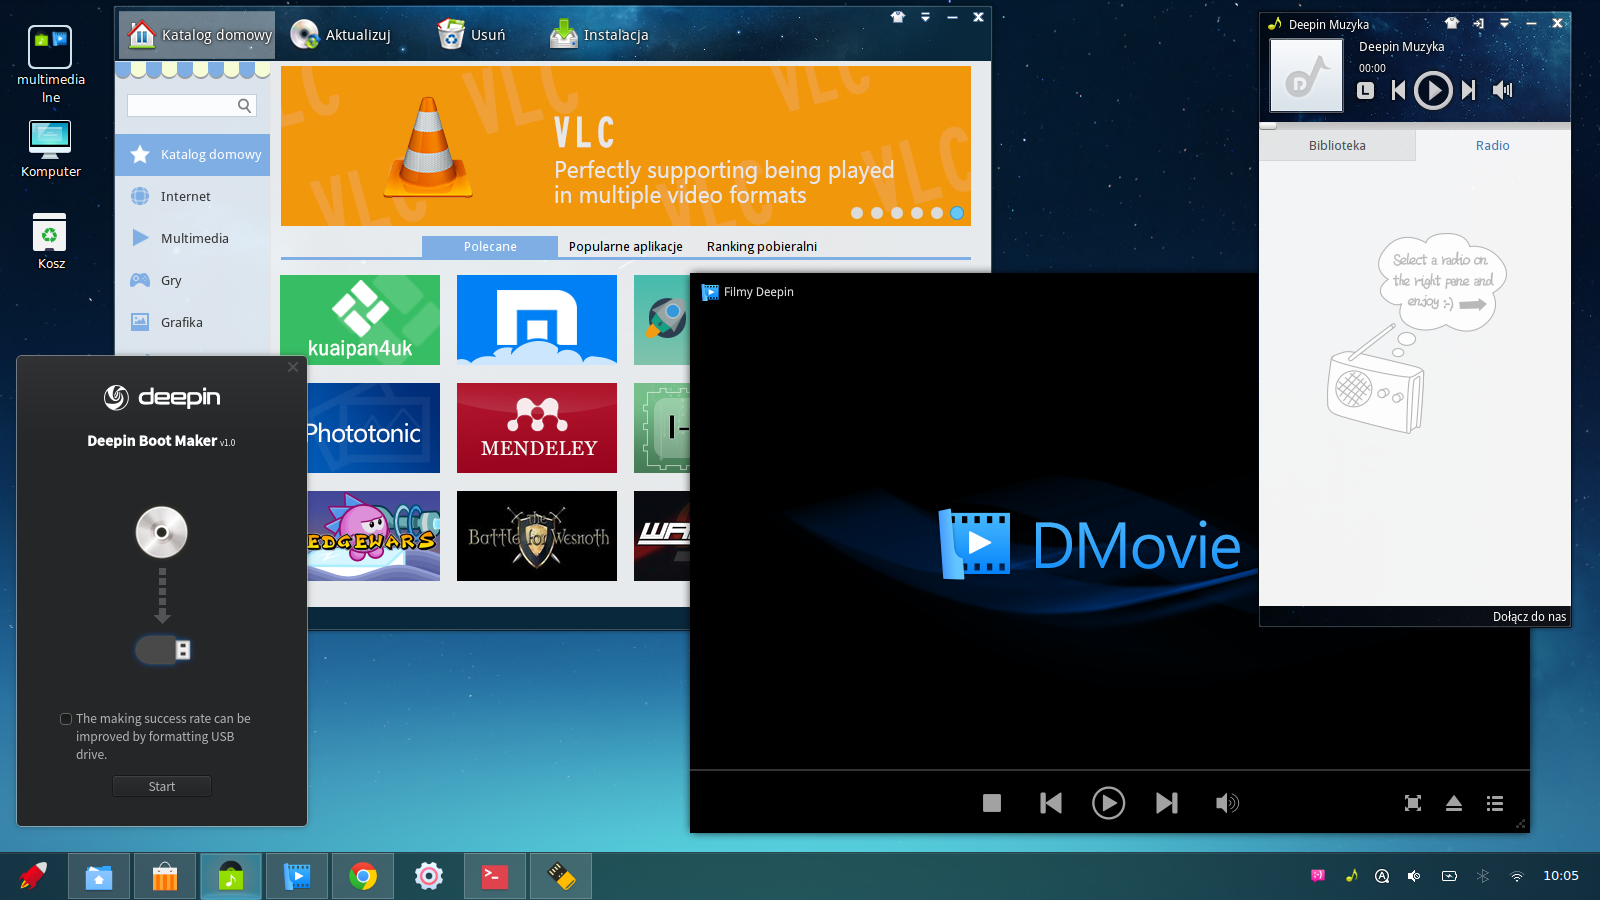Viewport: 1600px width, 900px height.
Task: Select the Multimedia category in sidebar
Action: 192,239
